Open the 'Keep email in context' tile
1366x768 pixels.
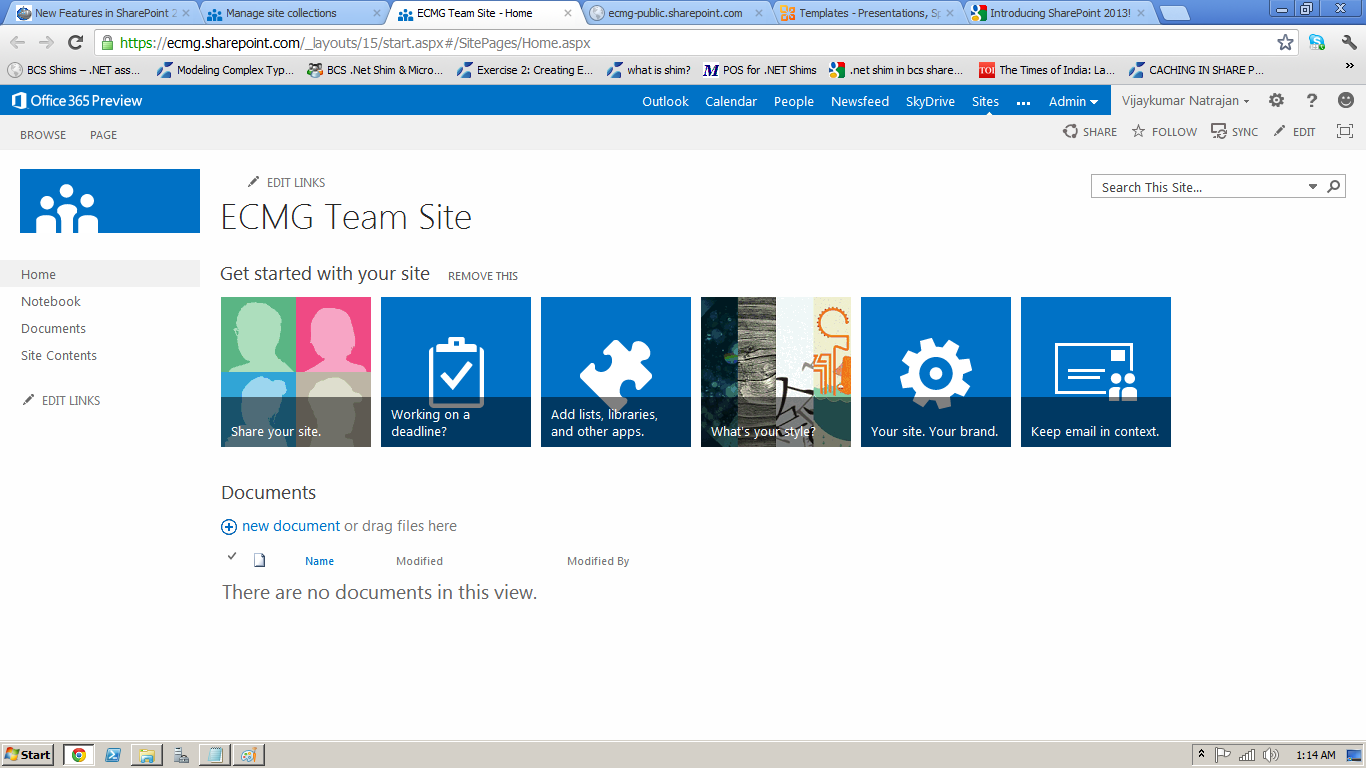(1096, 372)
